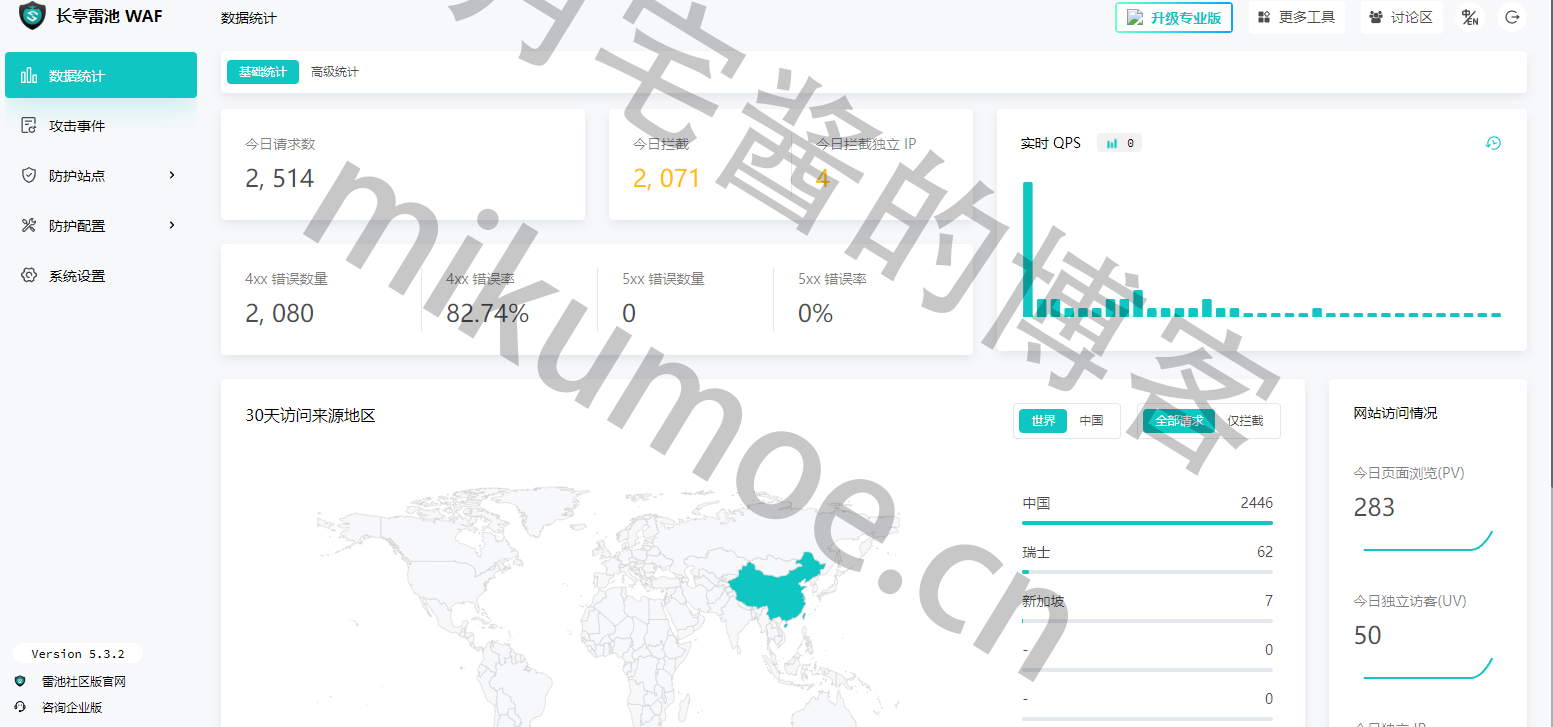This screenshot has height=727, width=1553.
Task: Click the 数据统计 page title in header
Action: tap(249, 18)
